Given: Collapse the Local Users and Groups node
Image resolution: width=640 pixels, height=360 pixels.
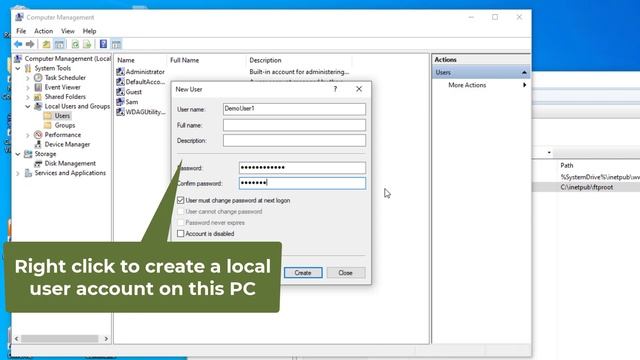Looking at the screenshot, I should (28, 106).
